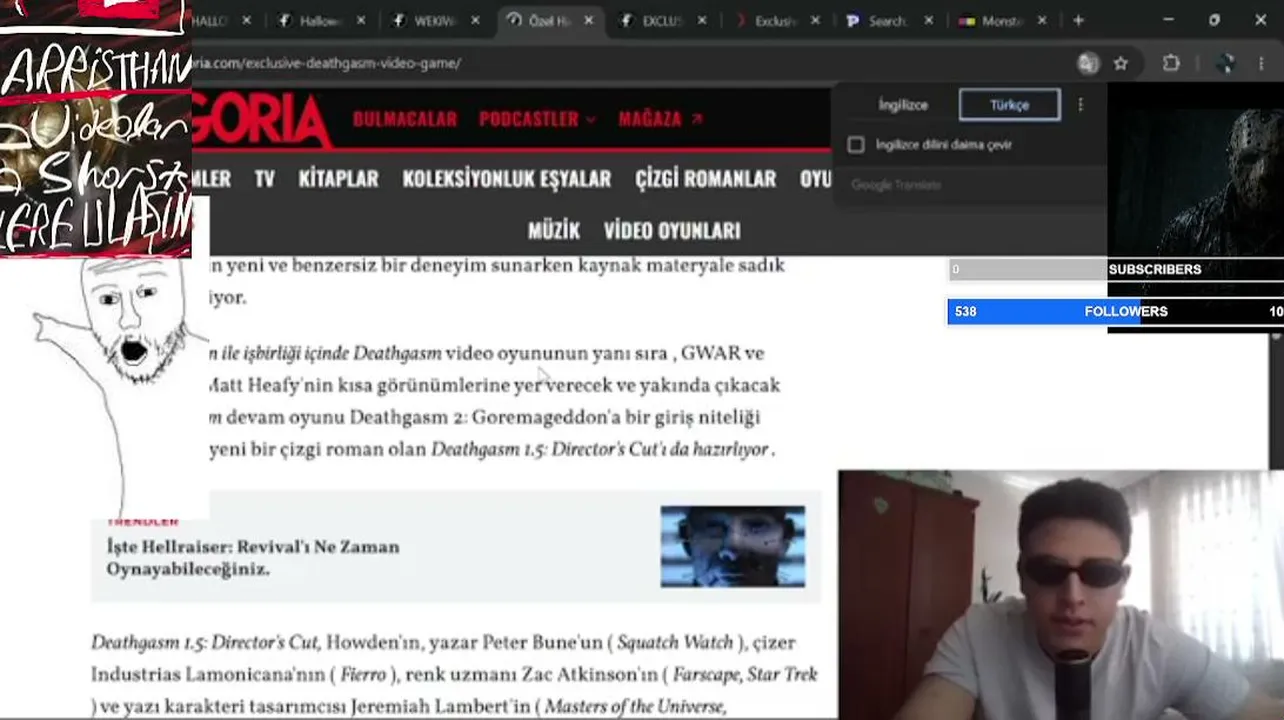The image size is (1284, 720).
Task: Open the TV category
Action: [x=264, y=179]
